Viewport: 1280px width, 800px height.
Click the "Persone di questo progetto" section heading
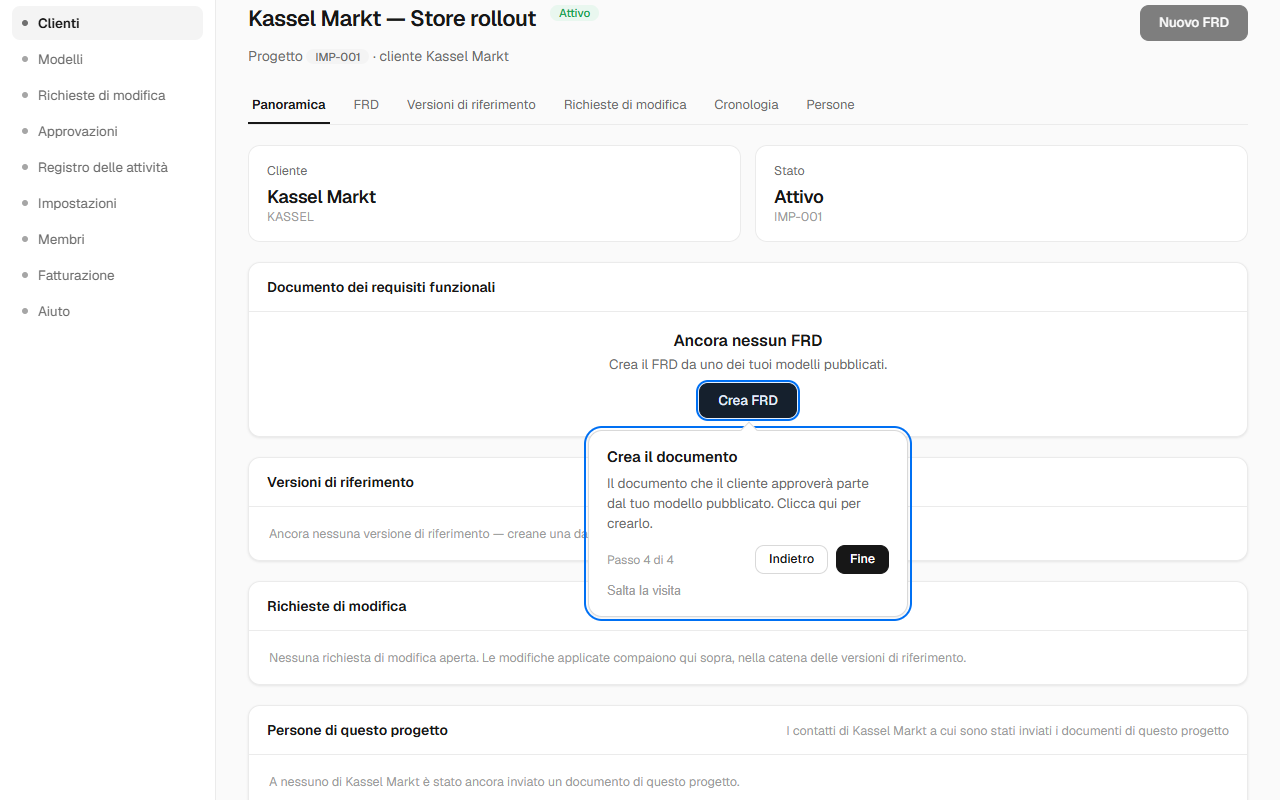(x=357, y=731)
